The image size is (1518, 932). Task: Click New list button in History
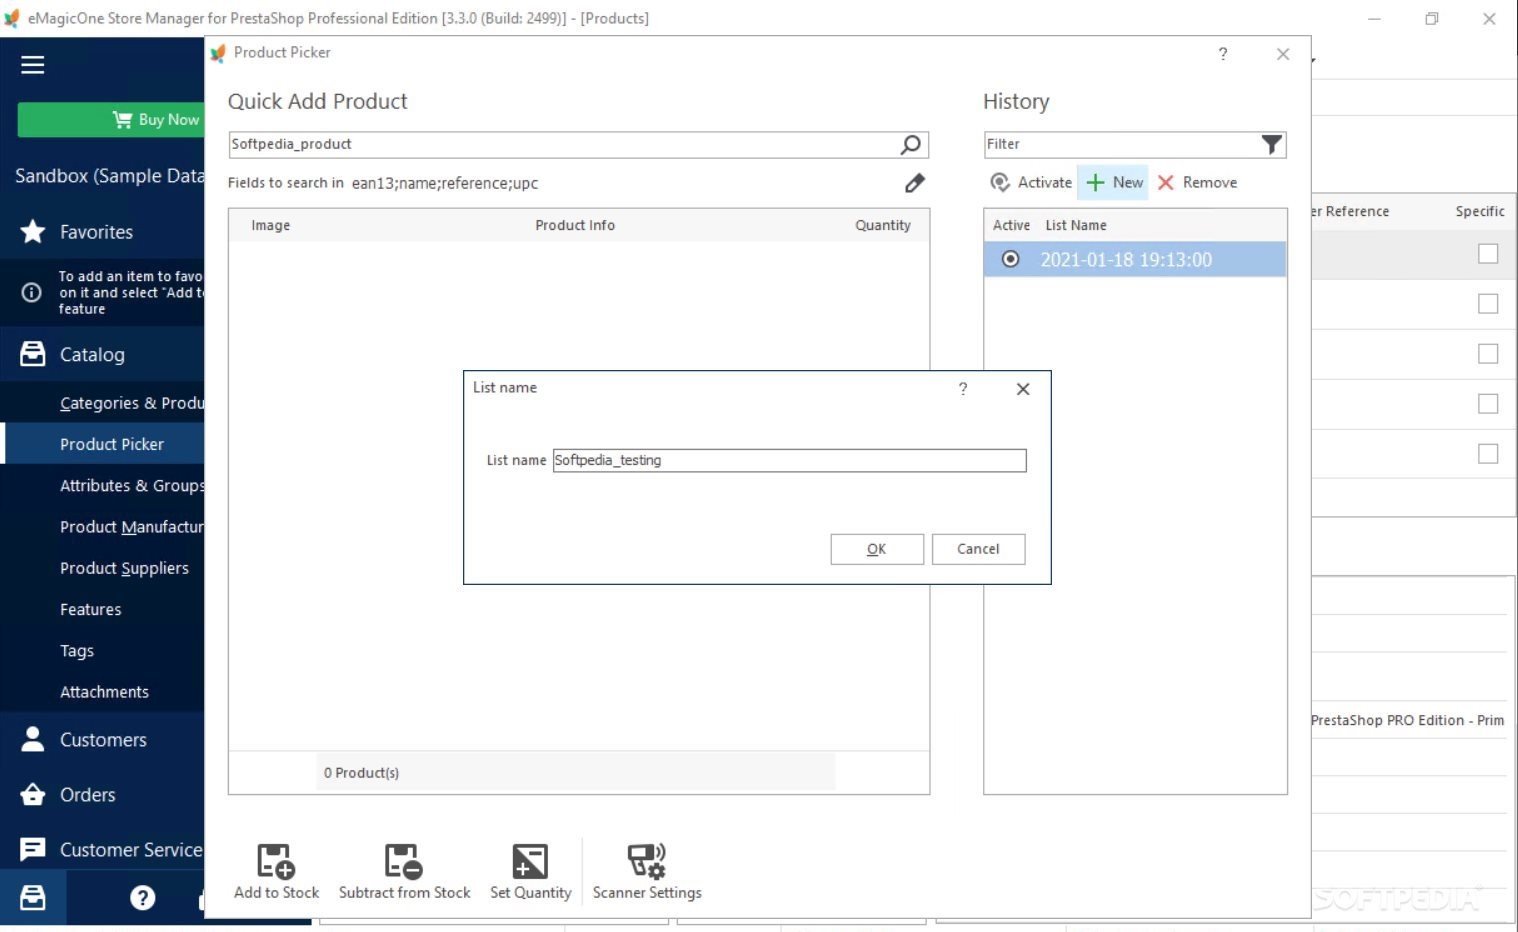tap(1114, 182)
